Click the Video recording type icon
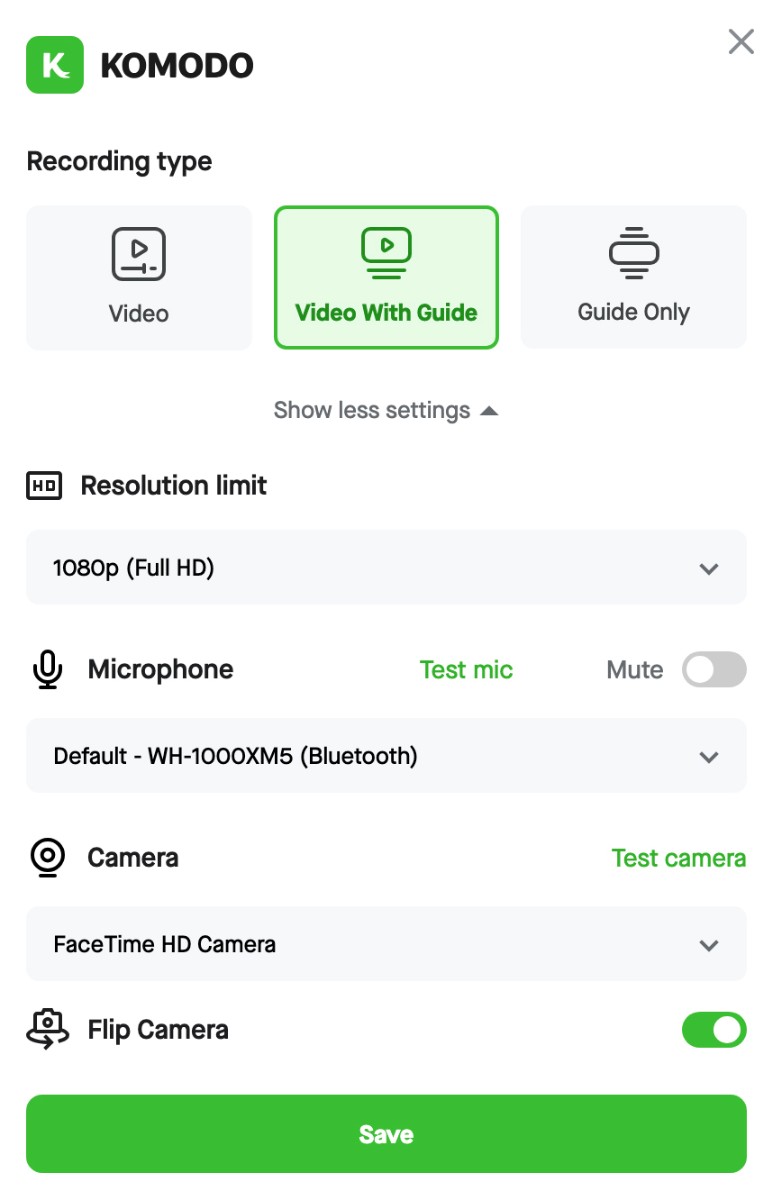Image resolution: width=774 pixels, height=1200 pixels. (138, 254)
